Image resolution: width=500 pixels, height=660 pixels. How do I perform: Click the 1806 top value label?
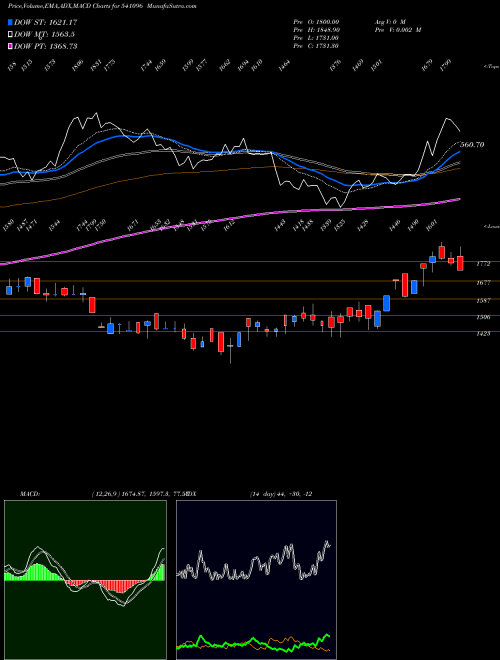tap(77, 65)
